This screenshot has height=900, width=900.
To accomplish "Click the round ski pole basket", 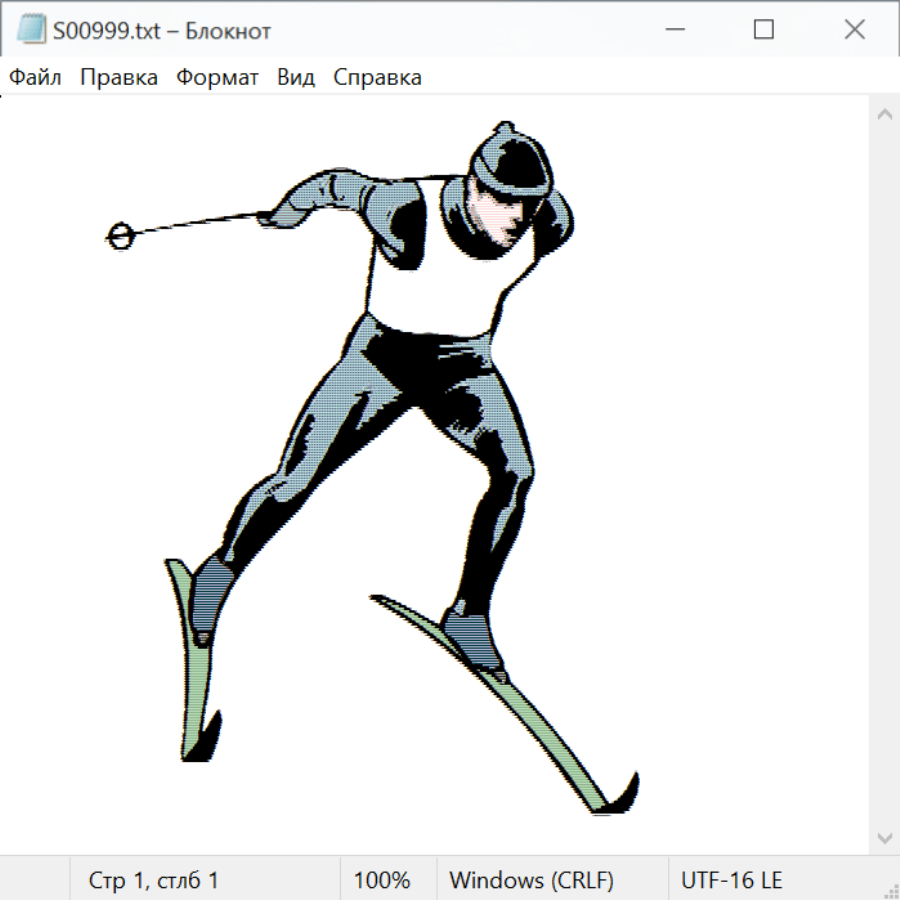I will tap(120, 237).
